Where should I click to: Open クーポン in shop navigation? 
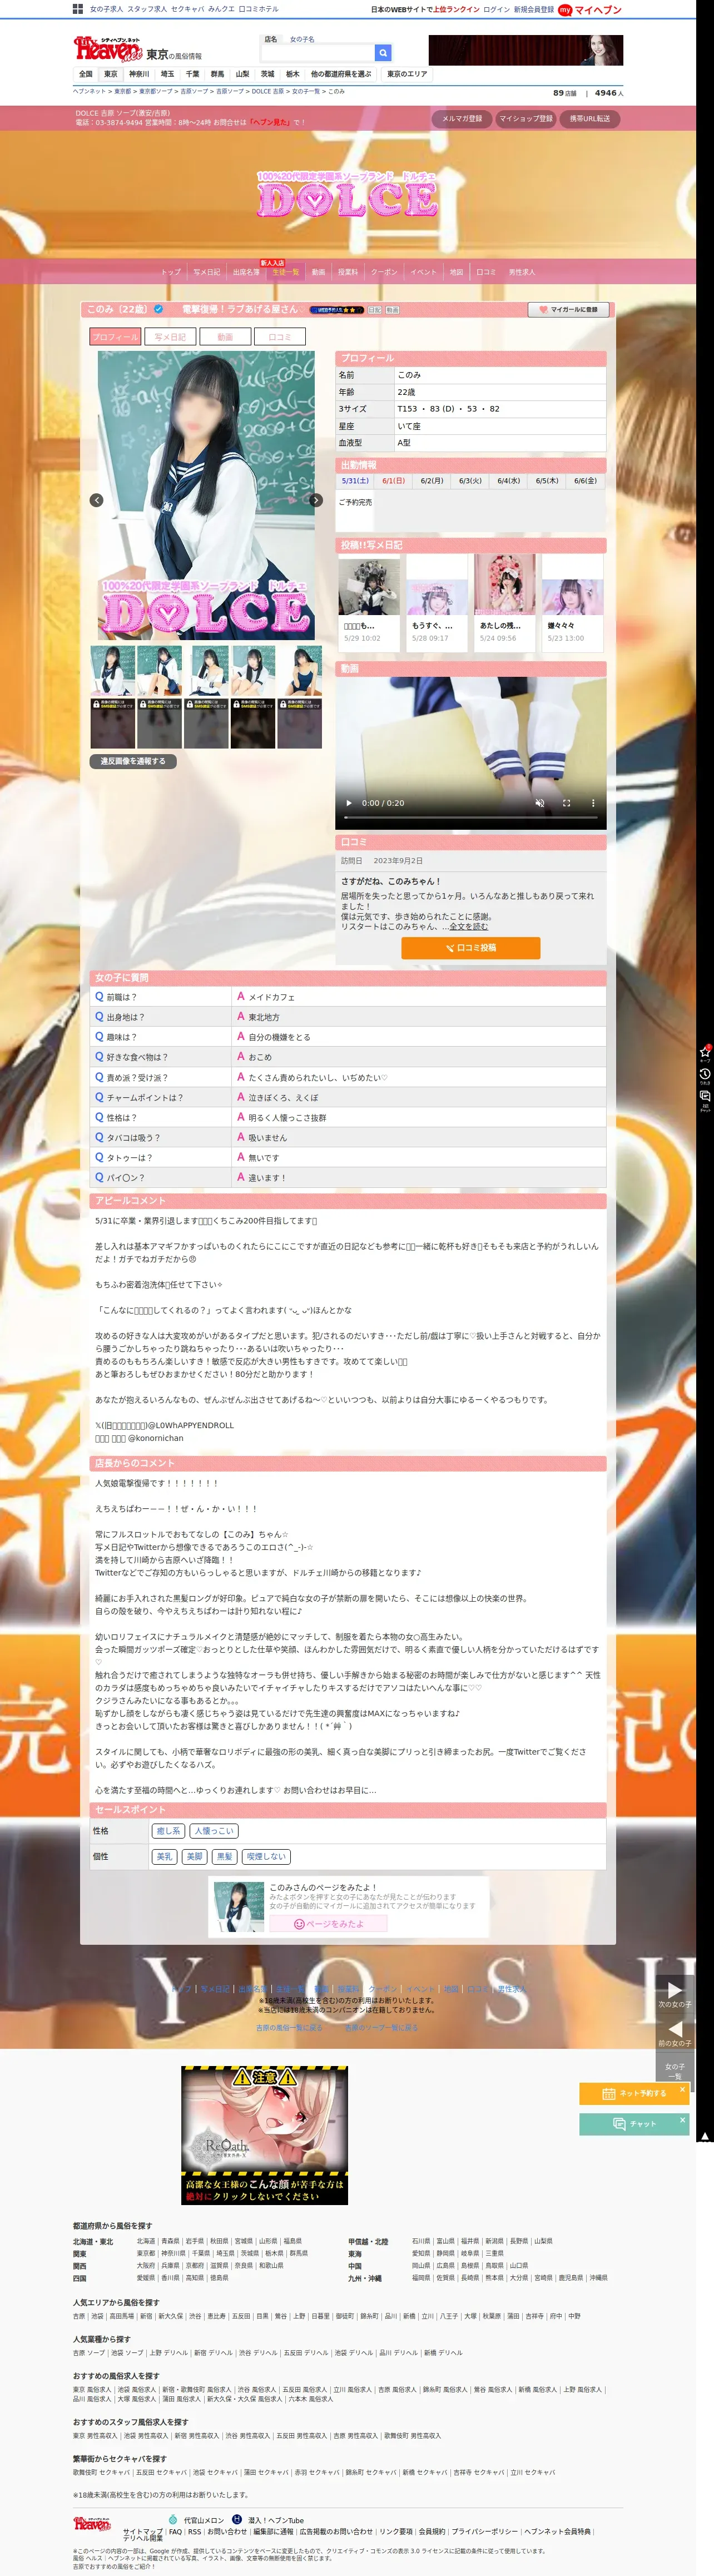coord(384,272)
